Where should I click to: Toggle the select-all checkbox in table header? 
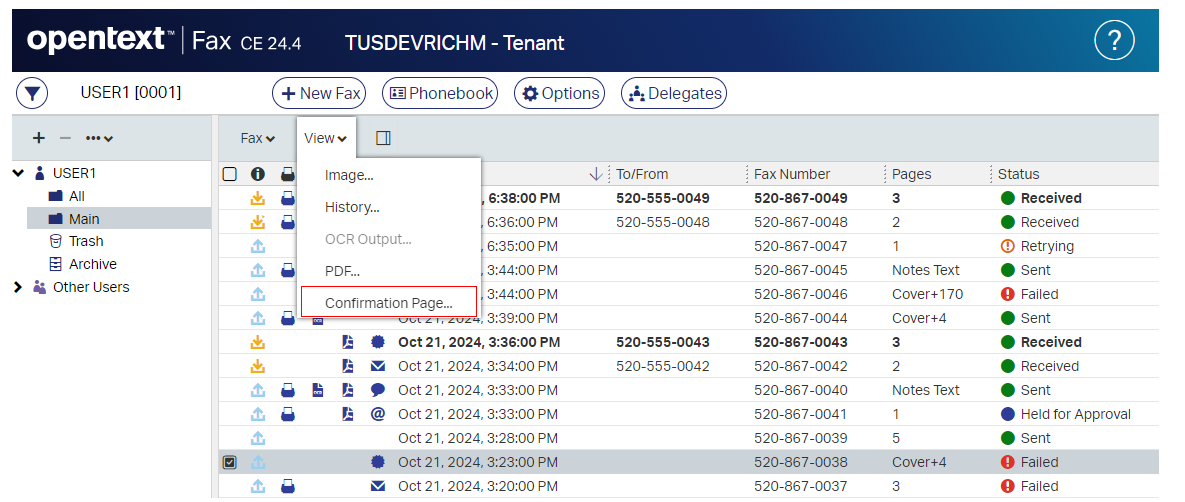click(x=230, y=174)
